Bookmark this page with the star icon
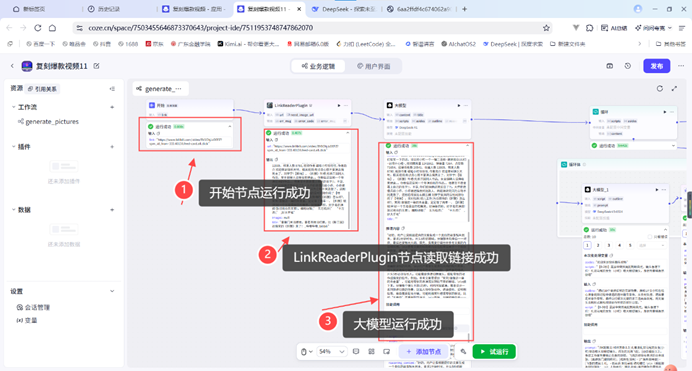Viewport: 692px width, 371px height. tap(546, 28)
